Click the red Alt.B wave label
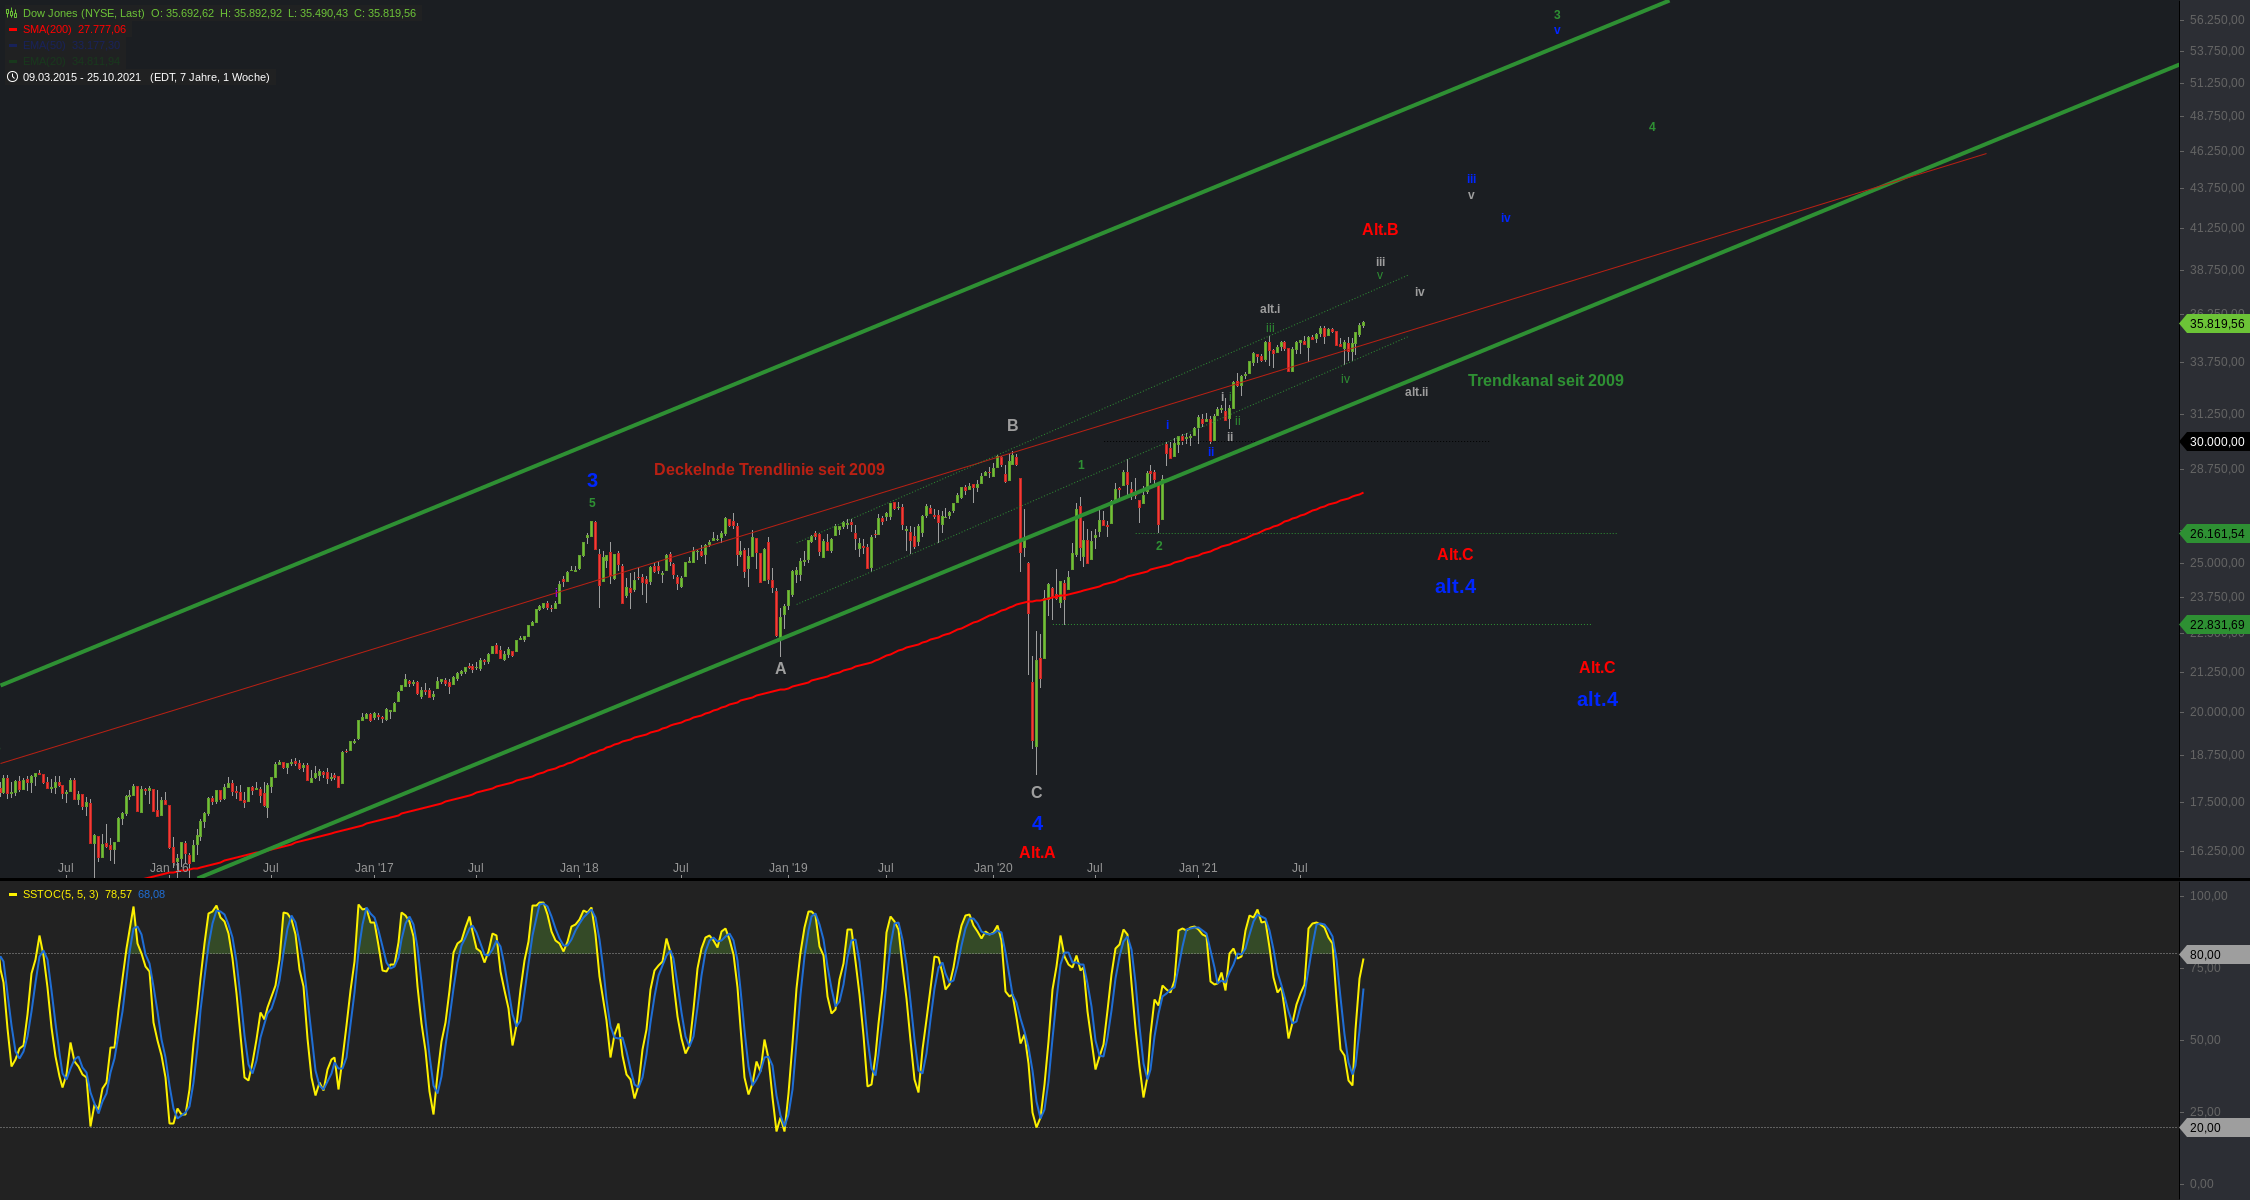 coord(1379,229)
